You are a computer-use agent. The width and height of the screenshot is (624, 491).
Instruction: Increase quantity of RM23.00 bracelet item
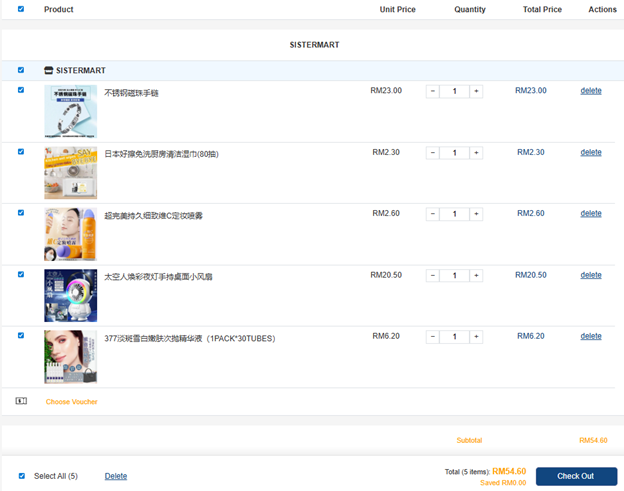(x=476, y=91)
